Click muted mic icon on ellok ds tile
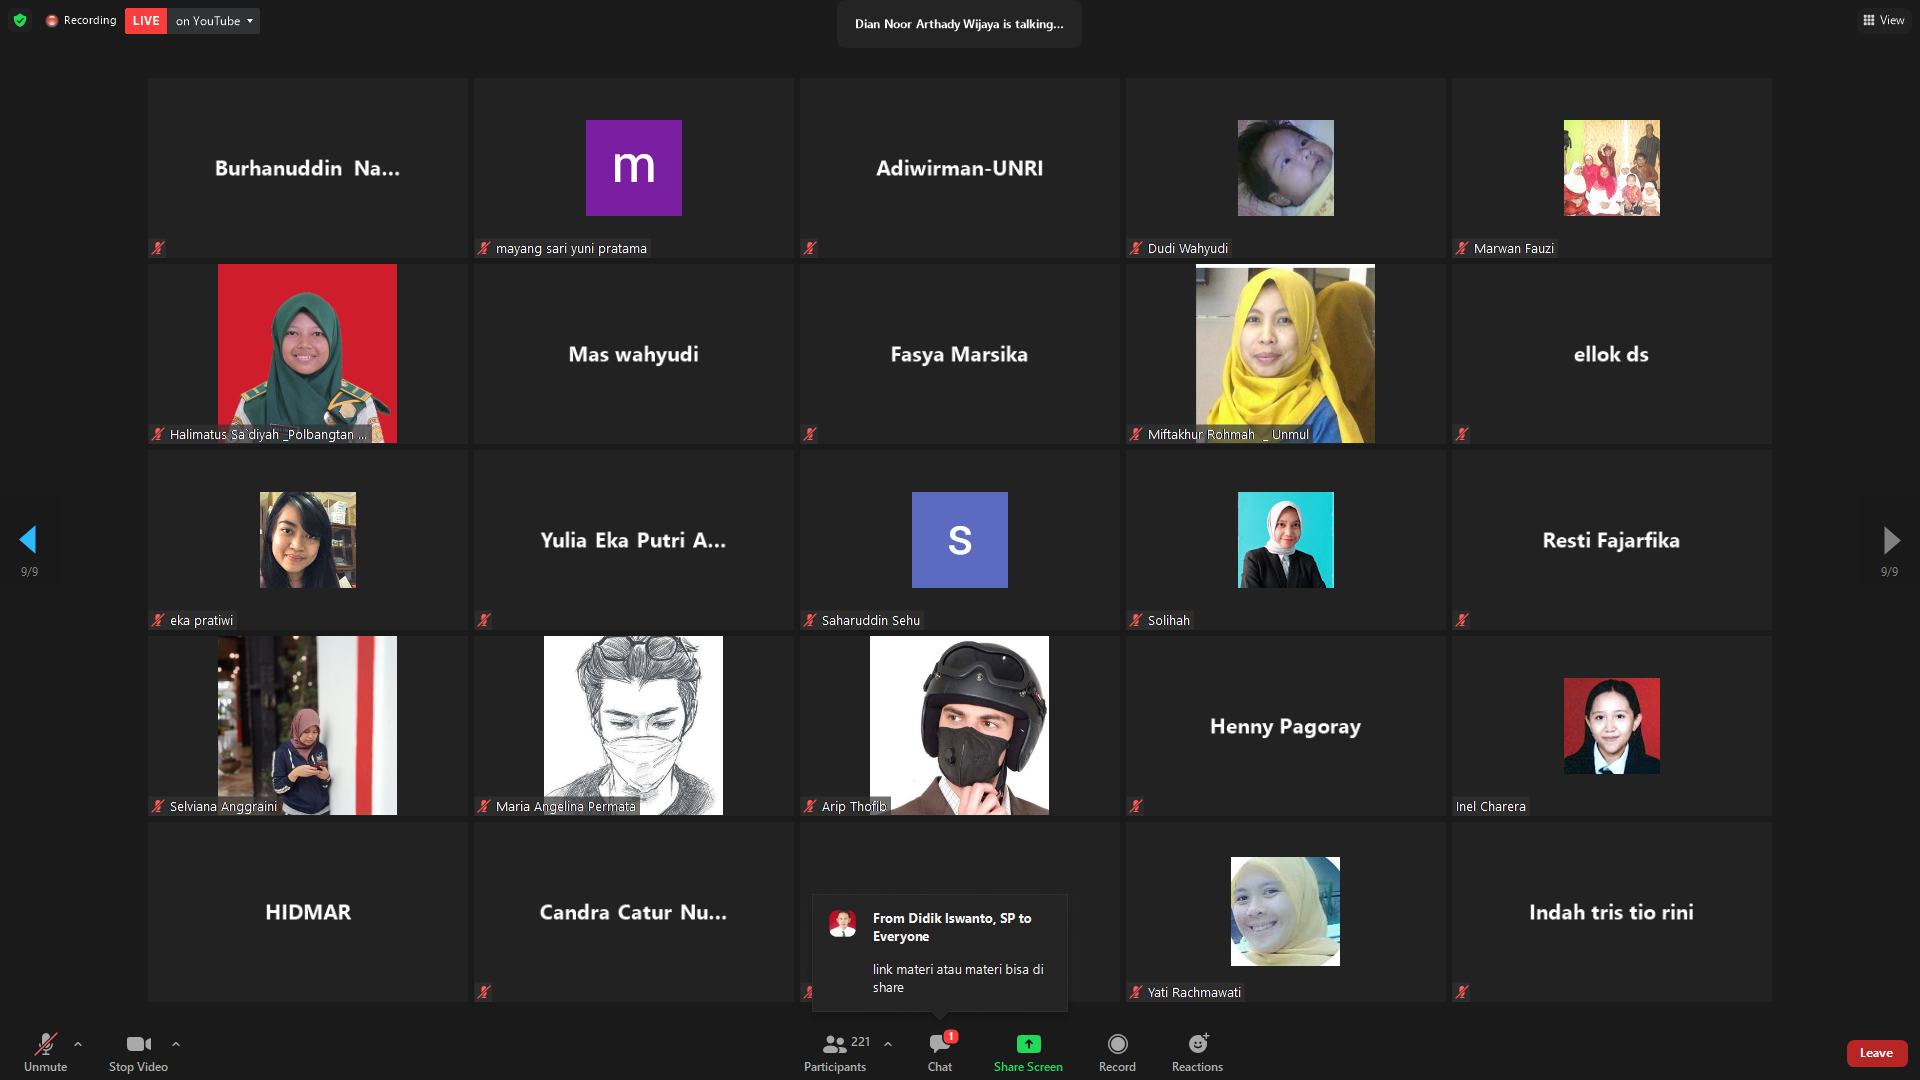Viewport: 1920px width, 1080px height. point(1462,434)
